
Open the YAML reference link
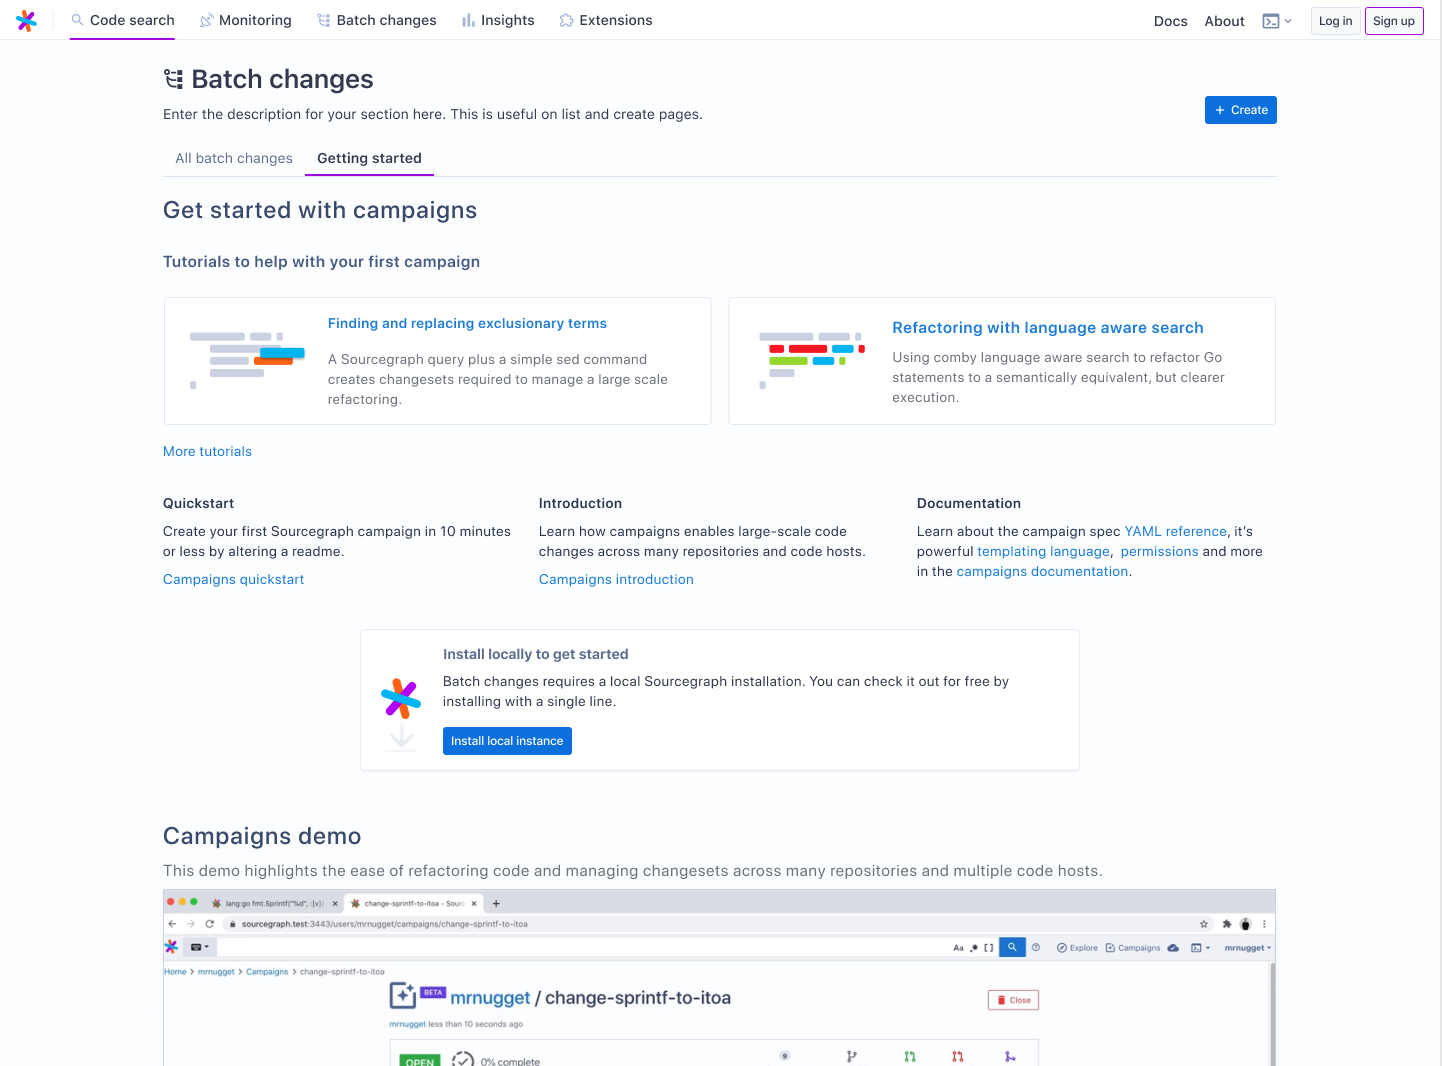click(1175, 531)
